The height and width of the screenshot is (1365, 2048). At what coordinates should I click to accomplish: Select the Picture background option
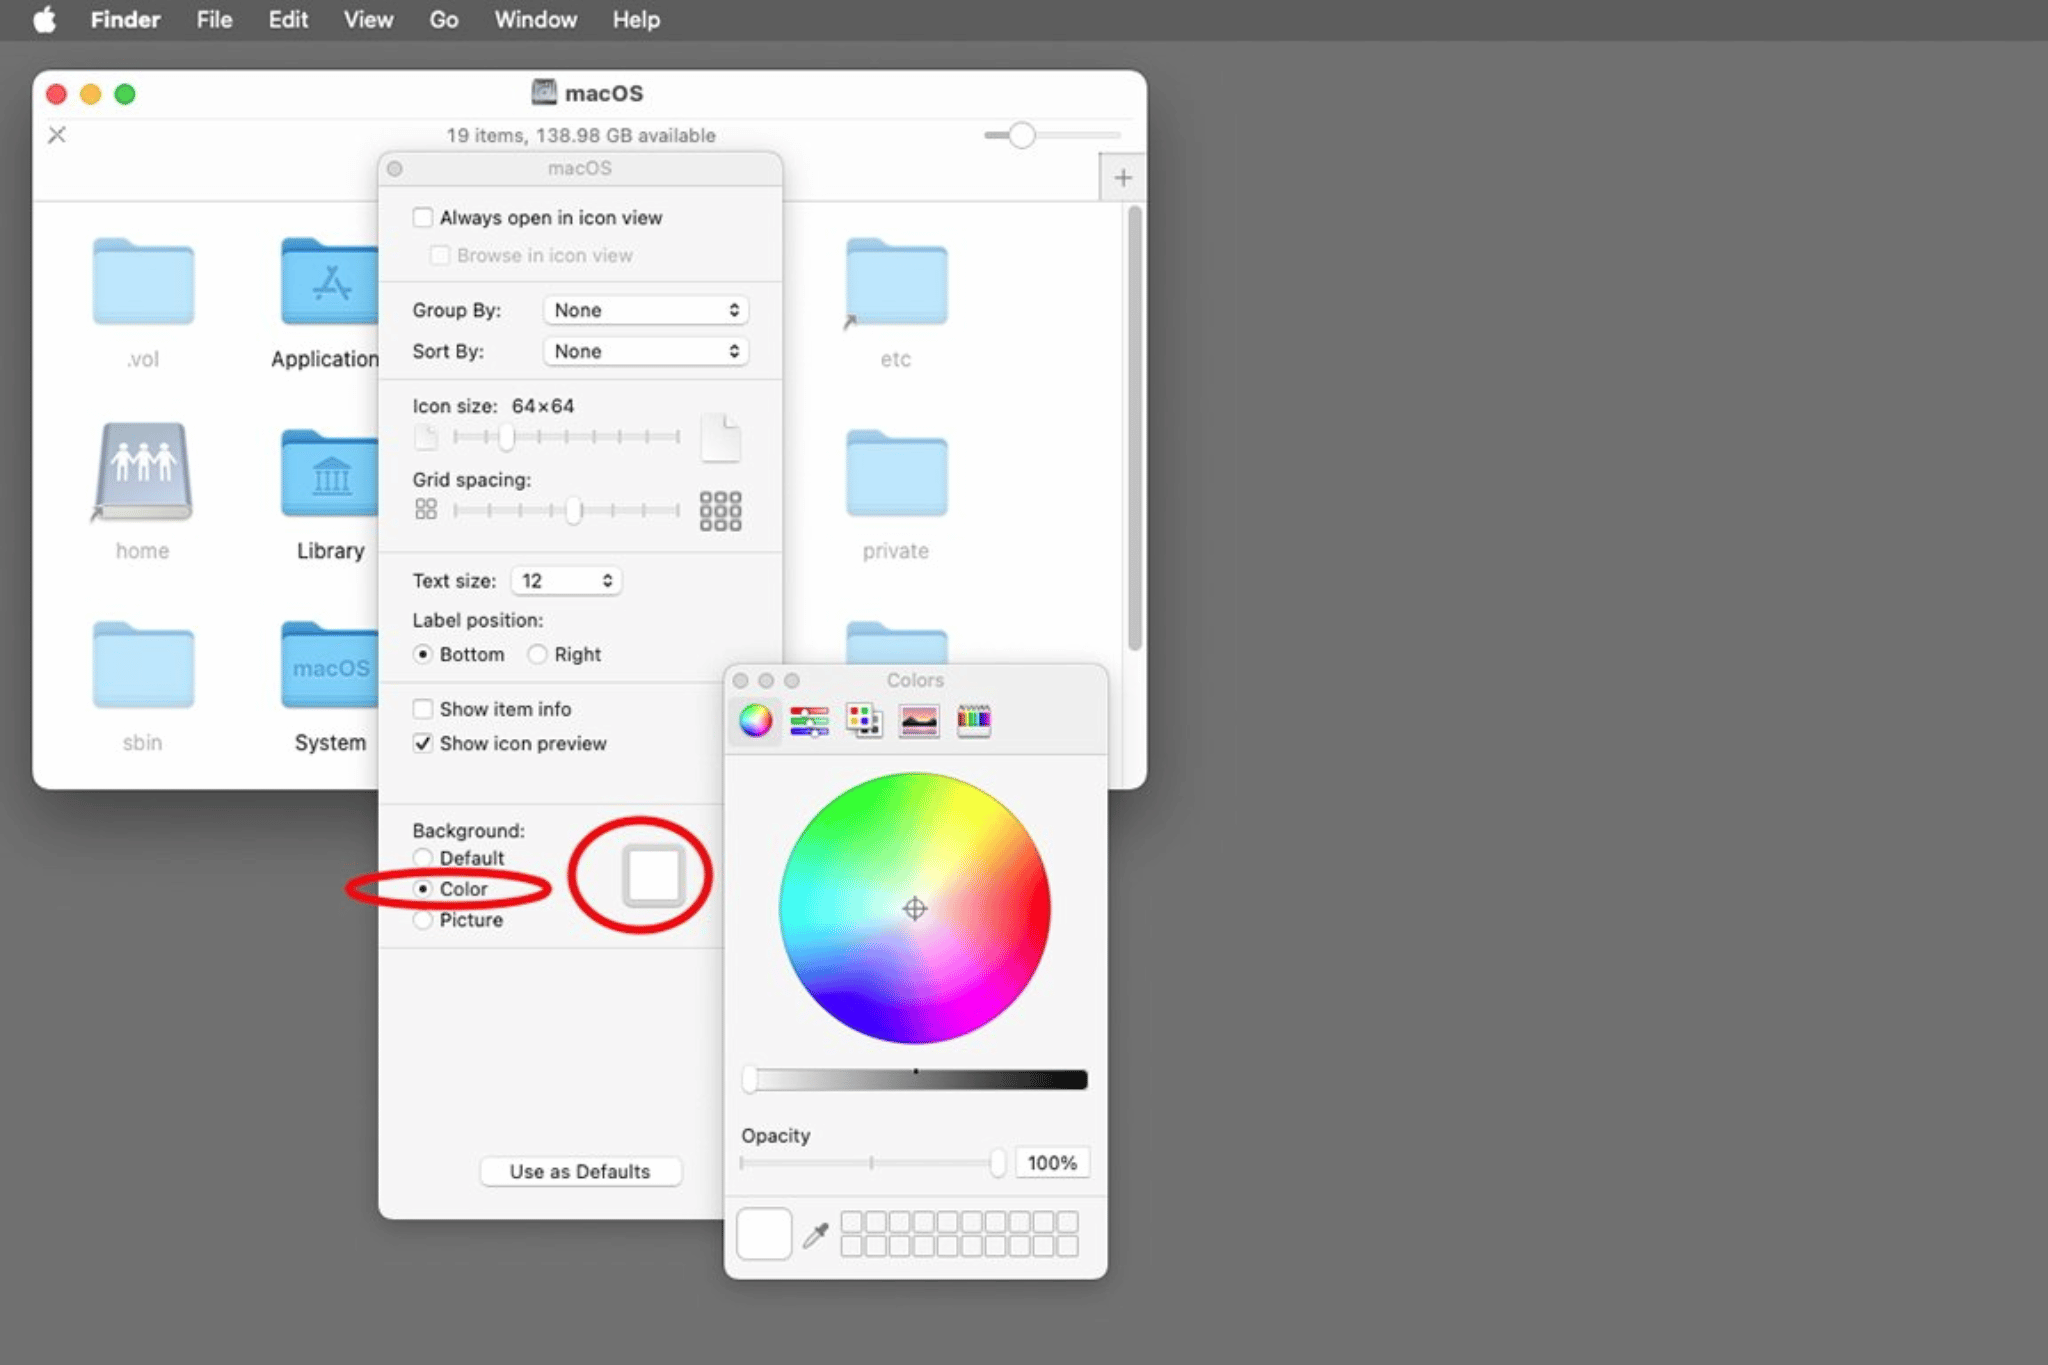point(424,920)
